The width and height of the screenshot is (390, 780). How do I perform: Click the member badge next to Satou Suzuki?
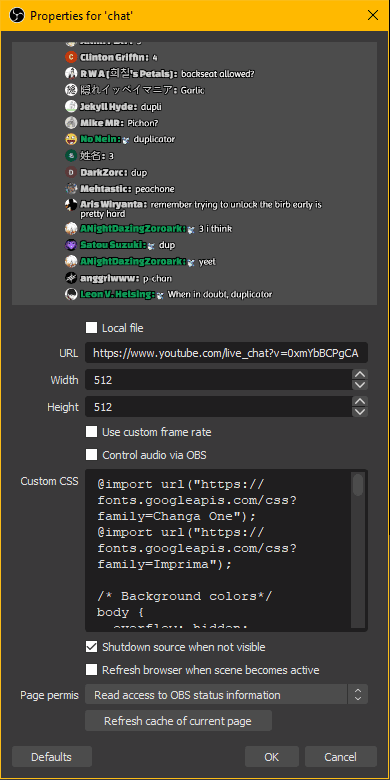(152, 246)
